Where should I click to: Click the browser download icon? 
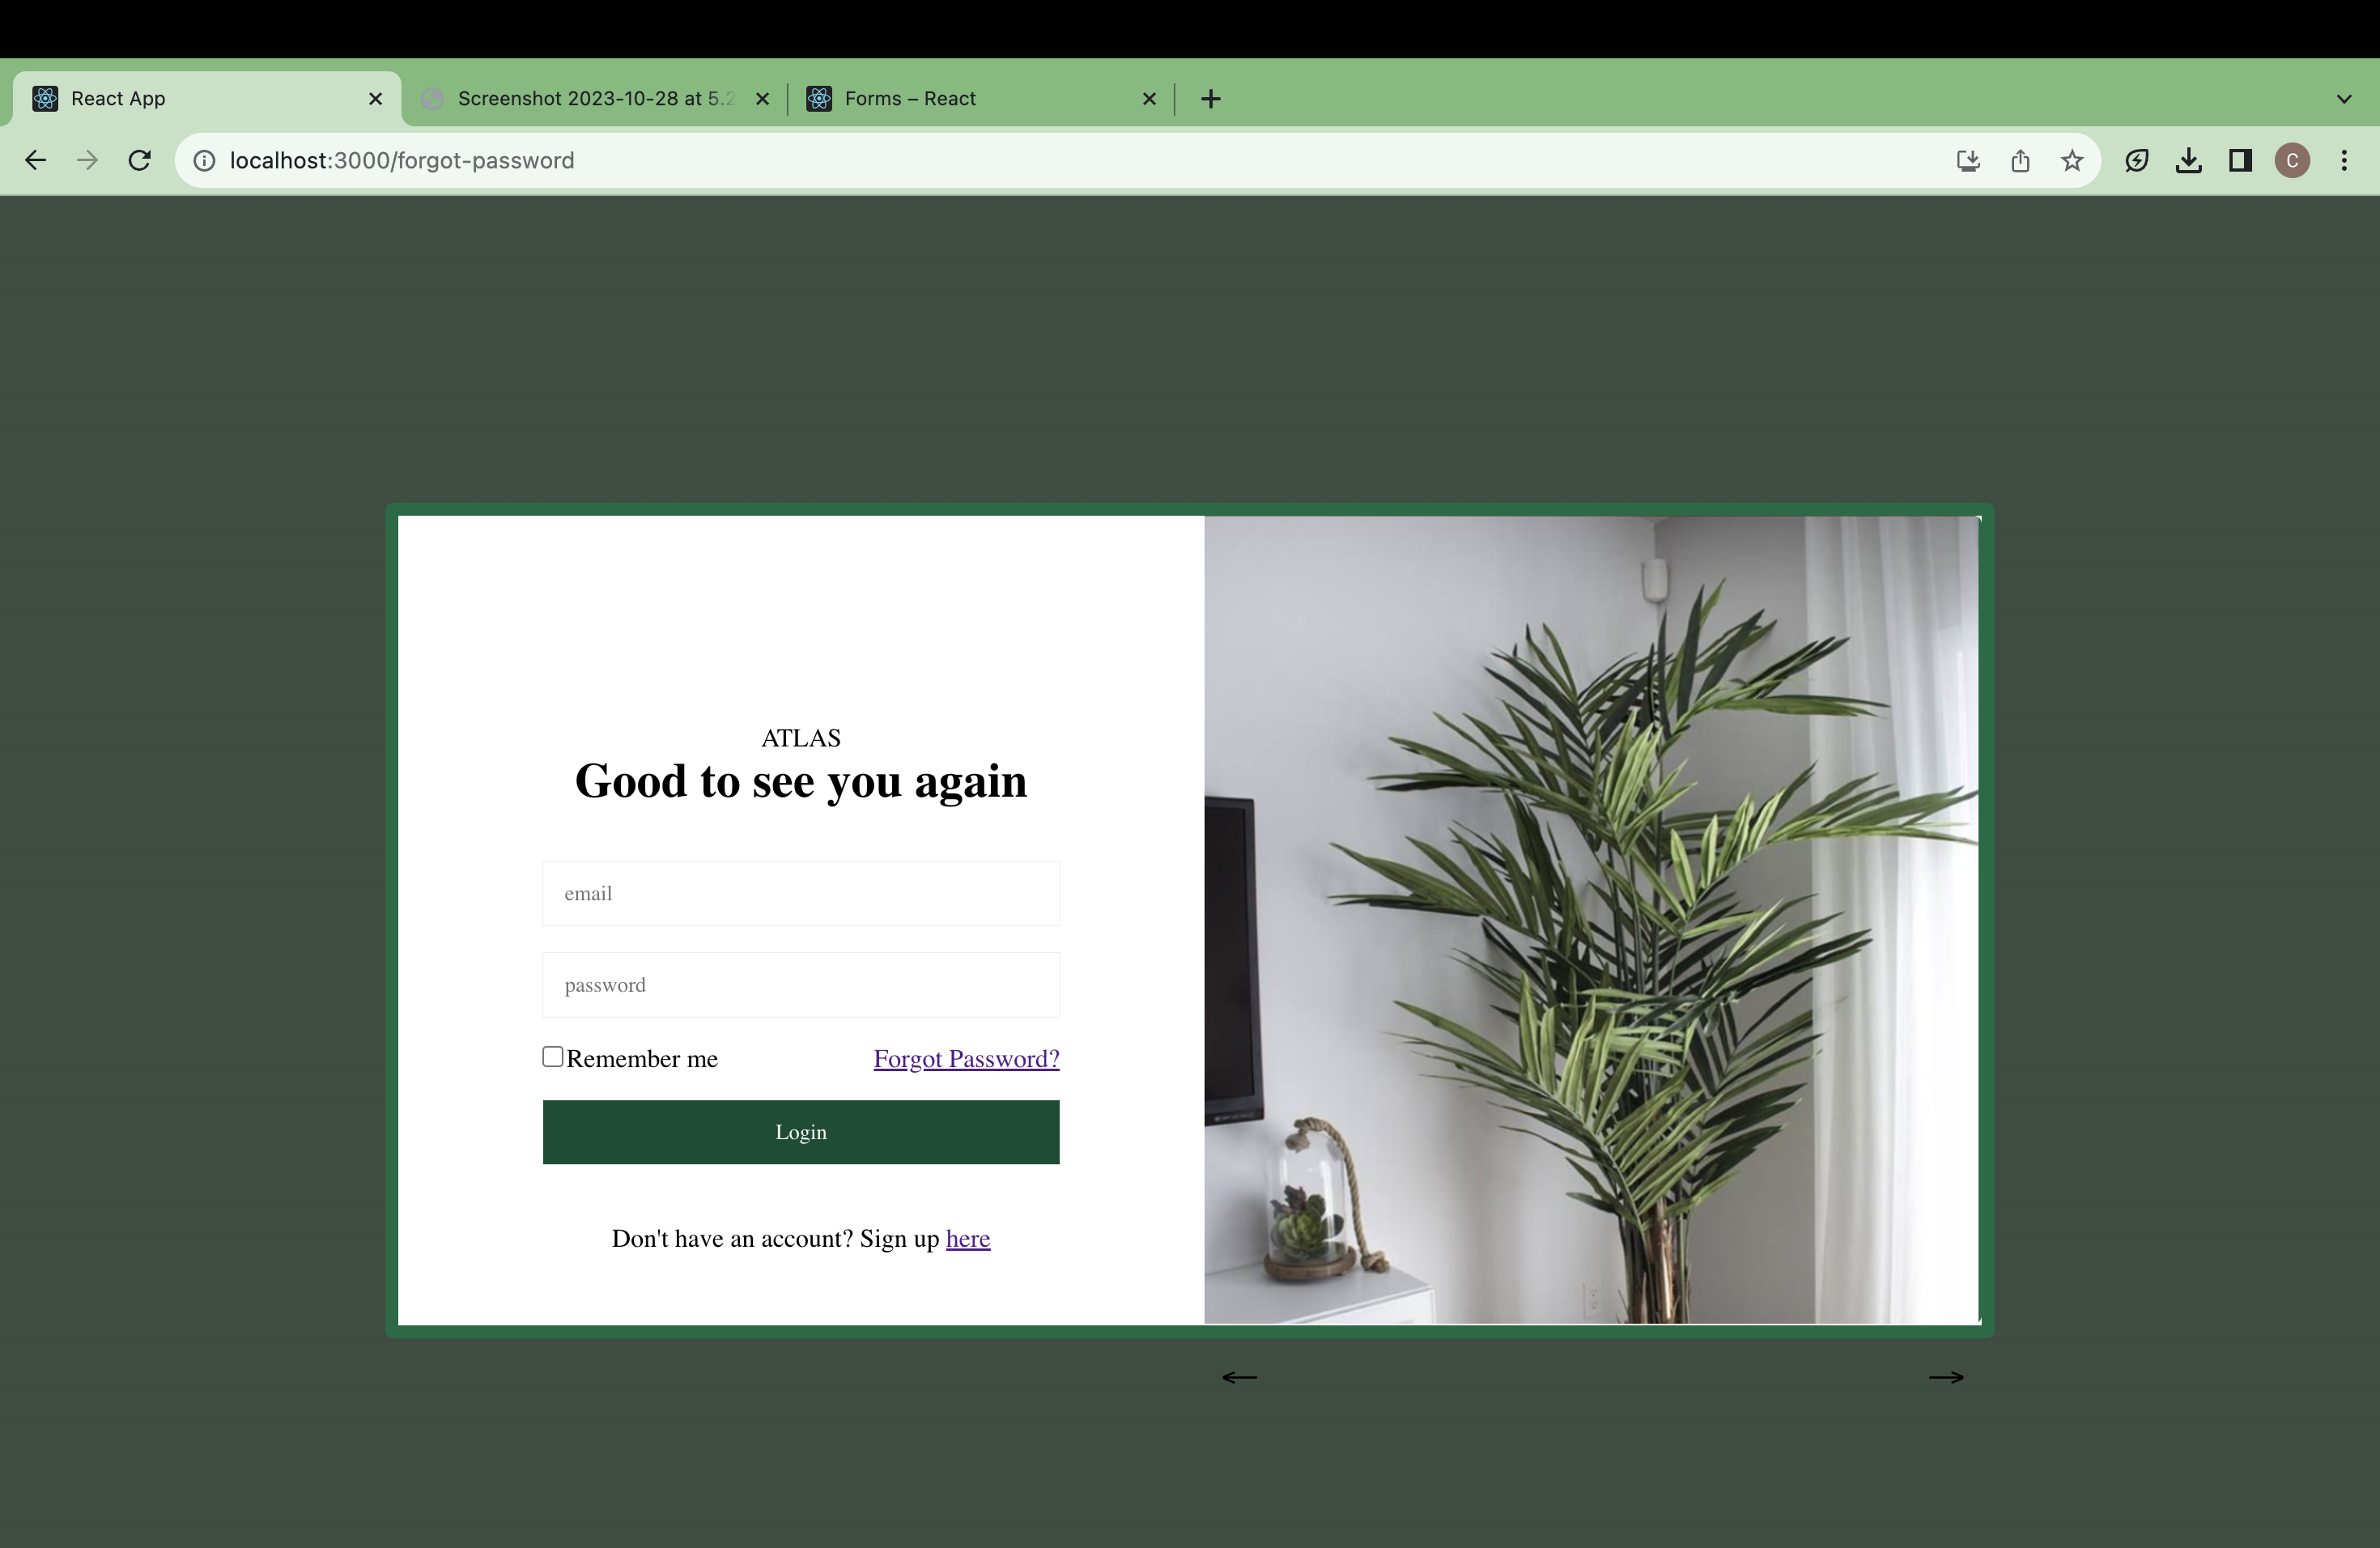click(x=2189, y=159)
